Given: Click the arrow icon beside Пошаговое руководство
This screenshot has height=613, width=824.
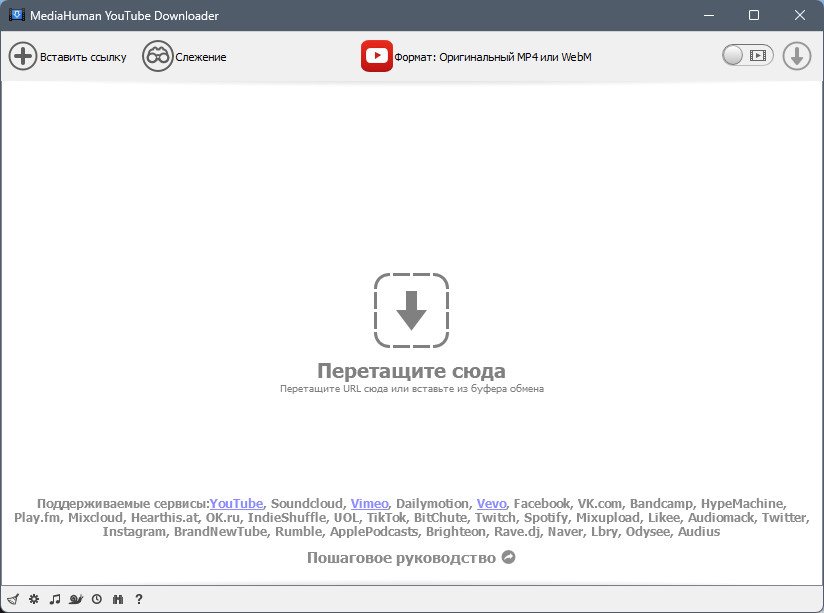Looking at the screenshot, I should pos(509,557).
